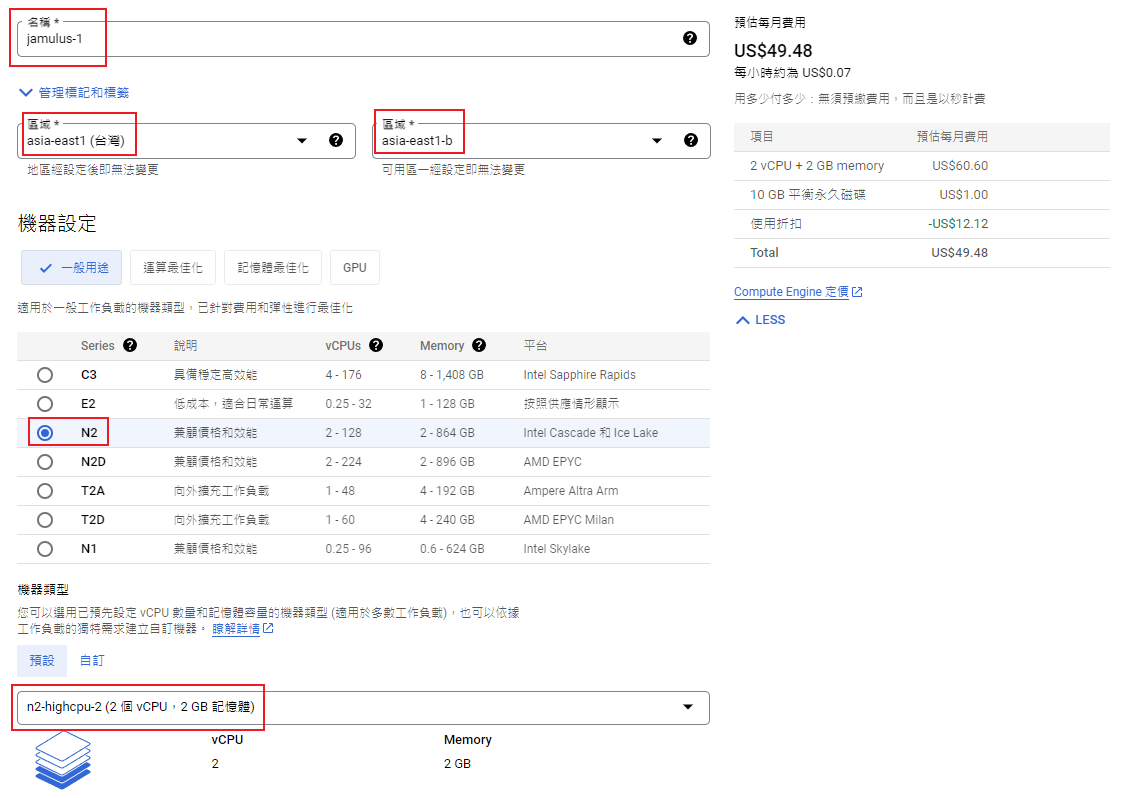This screenshot has height=798, width=1125.
Task: Select the C3 series radio button
Action: [45, 375]
